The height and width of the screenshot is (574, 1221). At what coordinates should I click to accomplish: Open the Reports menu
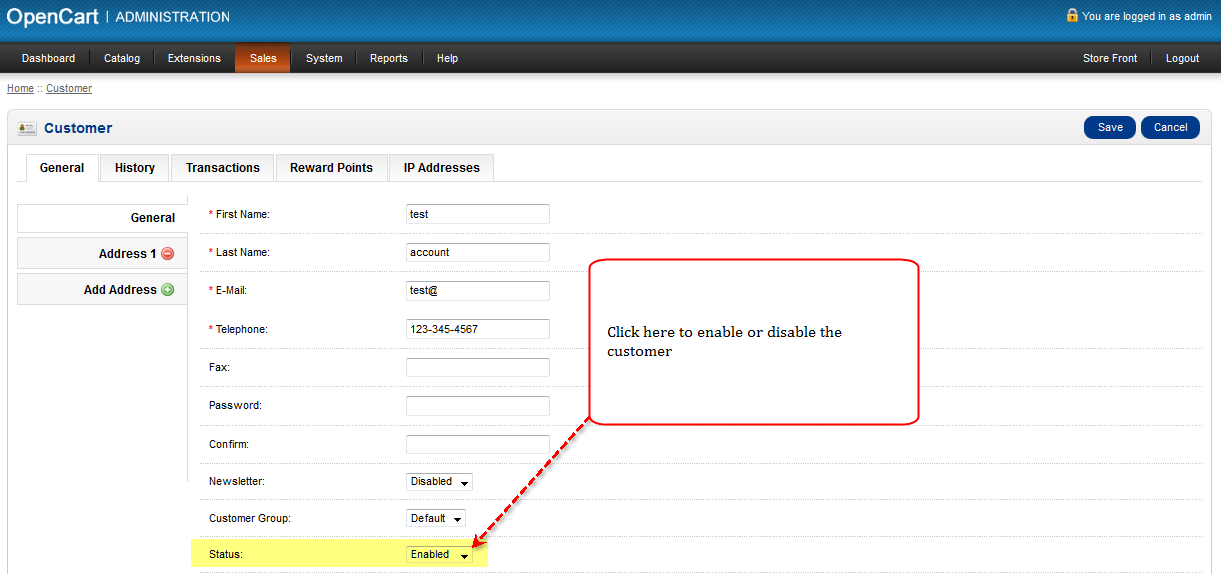(389, 58)
